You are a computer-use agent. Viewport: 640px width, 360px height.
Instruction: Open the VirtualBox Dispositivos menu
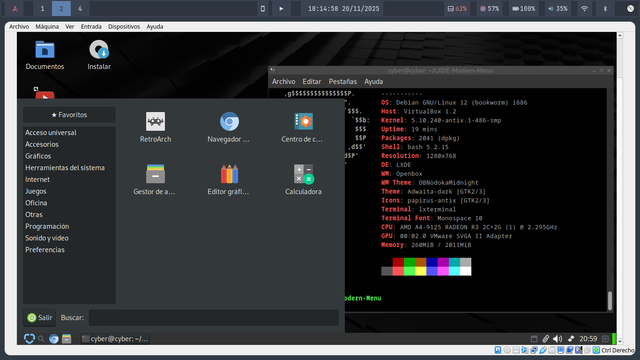pyautogui.click(x=124, y=27)
